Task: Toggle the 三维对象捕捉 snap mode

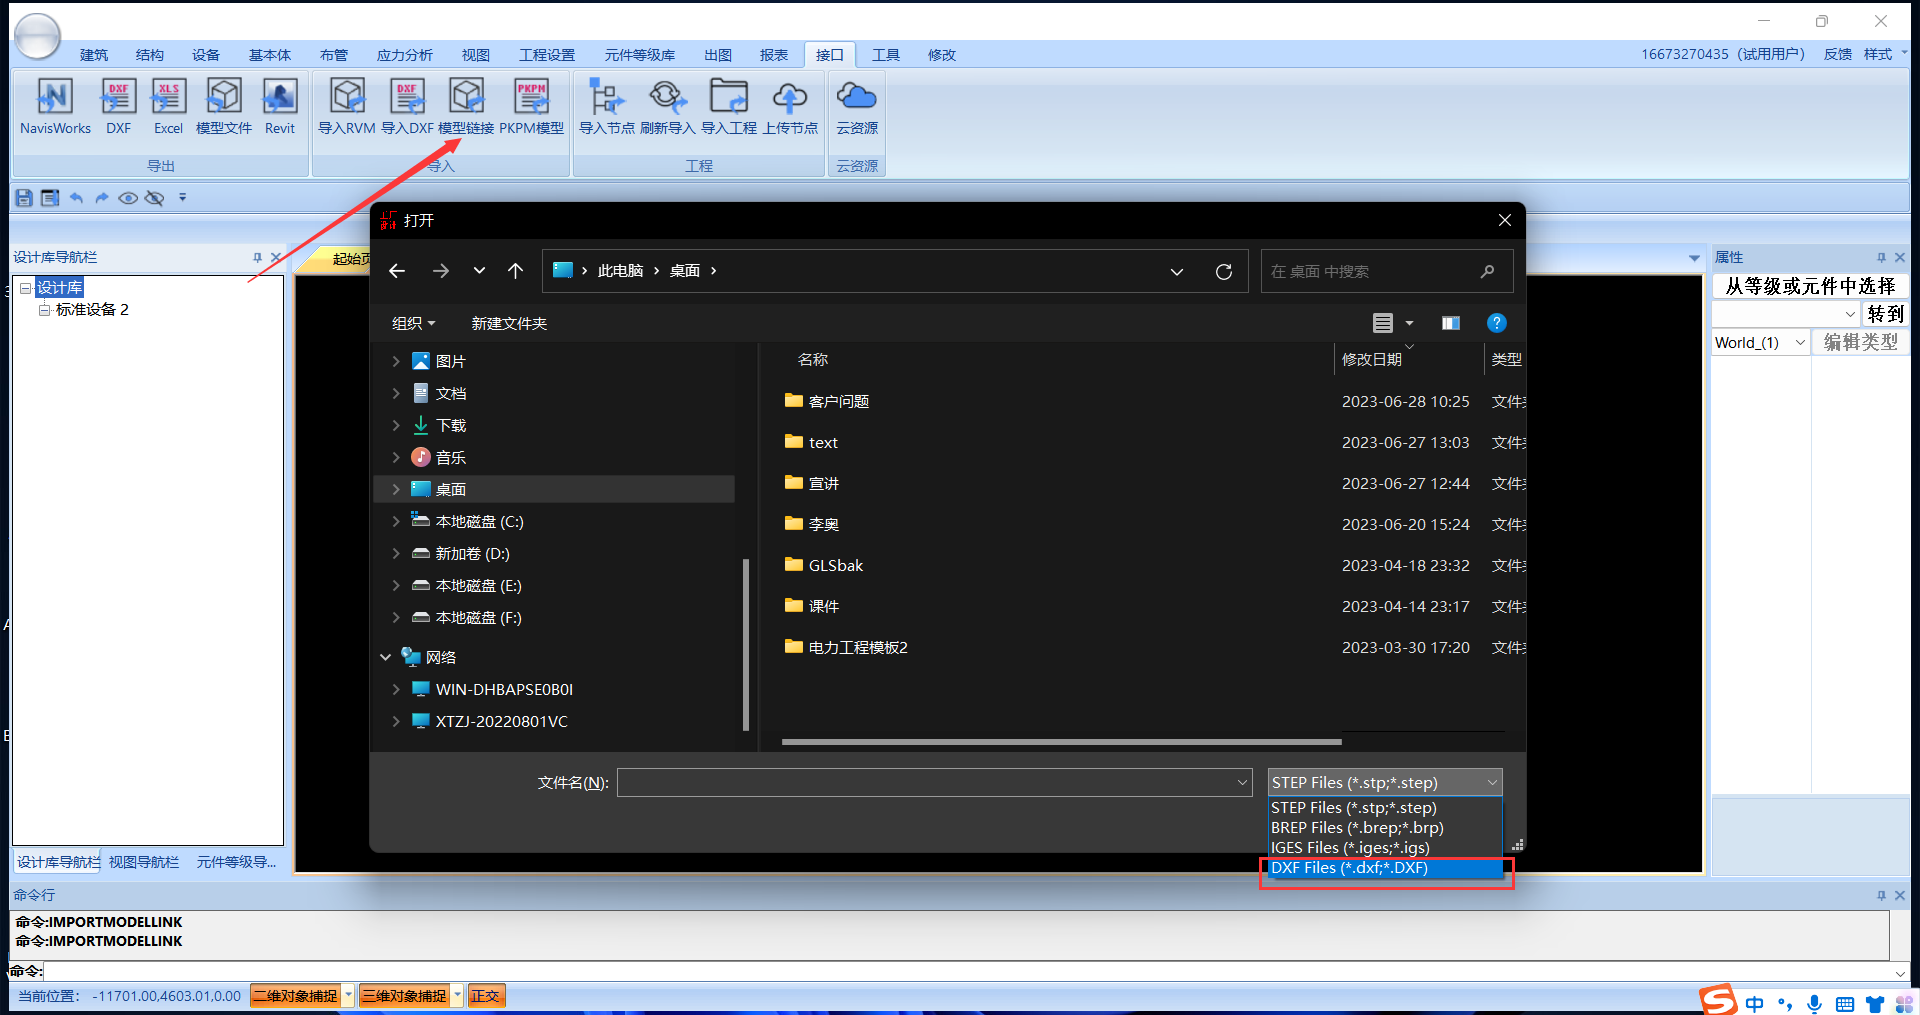Action: coord(405,996)
